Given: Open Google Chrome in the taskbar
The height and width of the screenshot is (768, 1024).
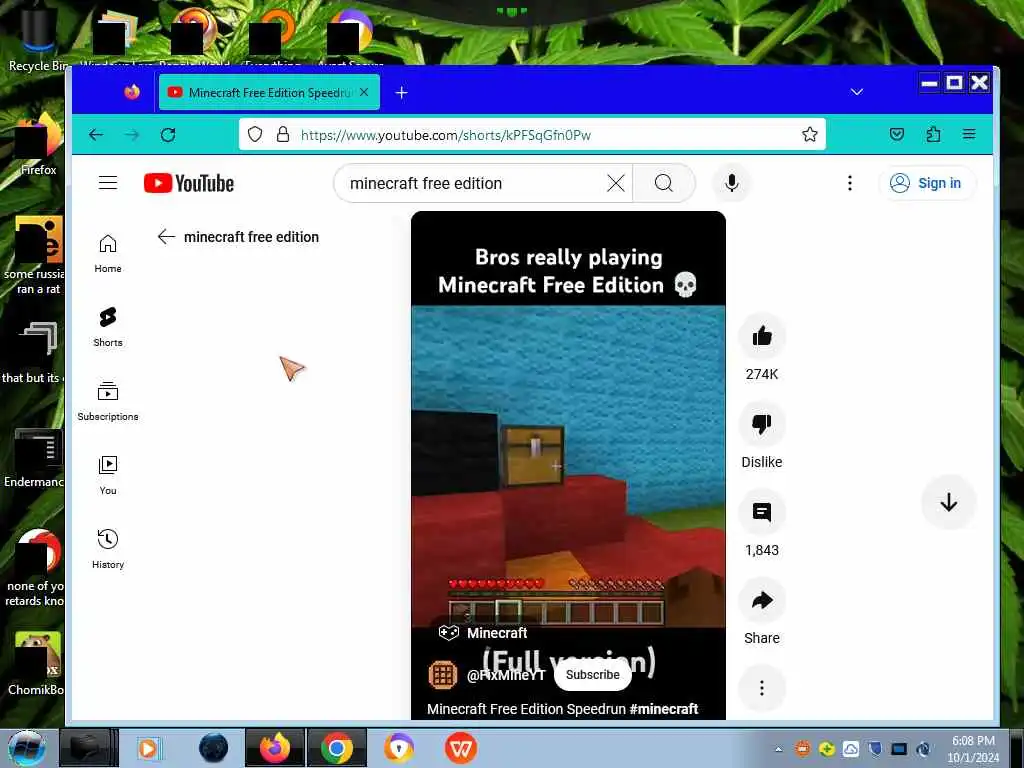Looking at the screenshot, I should [x=336, y=748].
